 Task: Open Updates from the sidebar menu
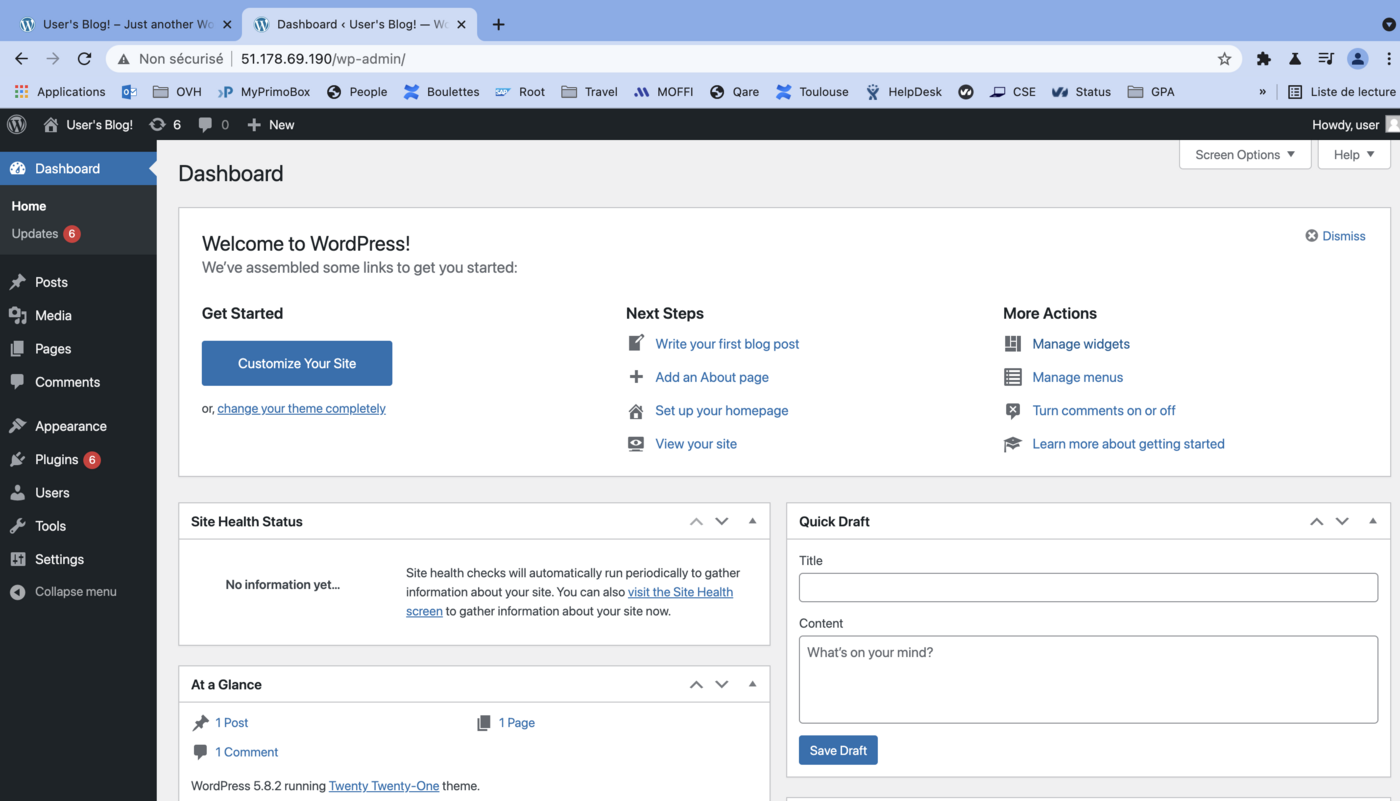pos(36,233)
